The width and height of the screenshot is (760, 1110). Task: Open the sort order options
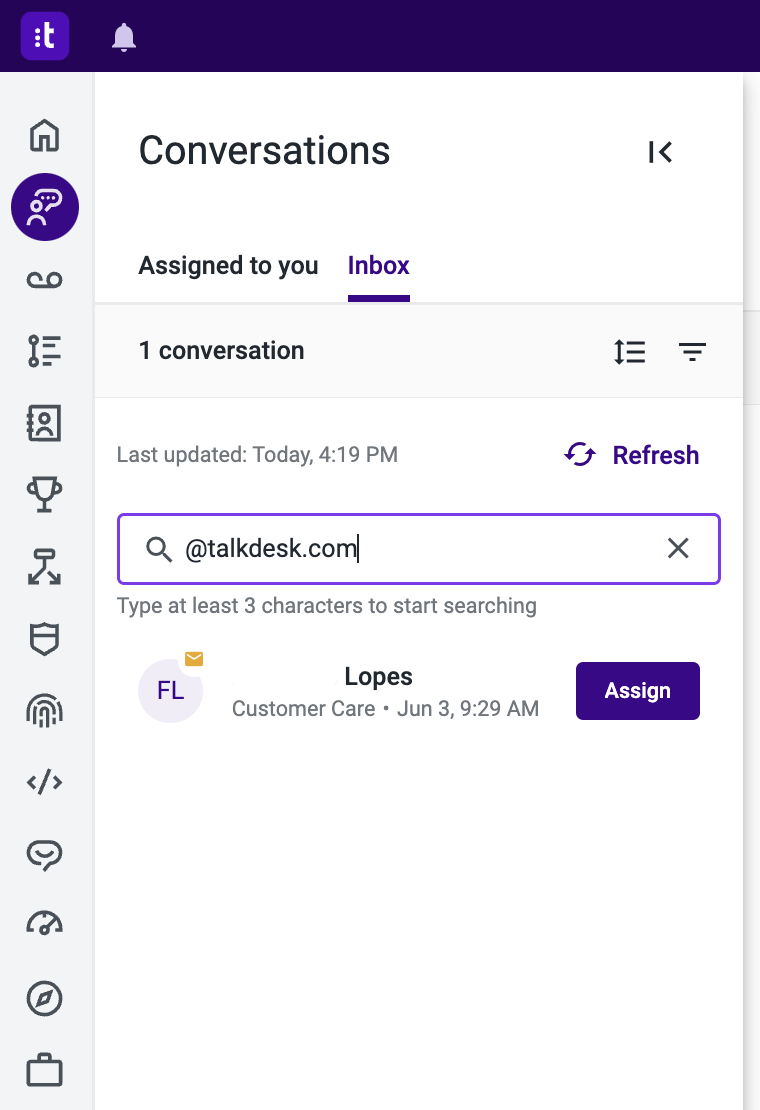click(x=630, y=352)
